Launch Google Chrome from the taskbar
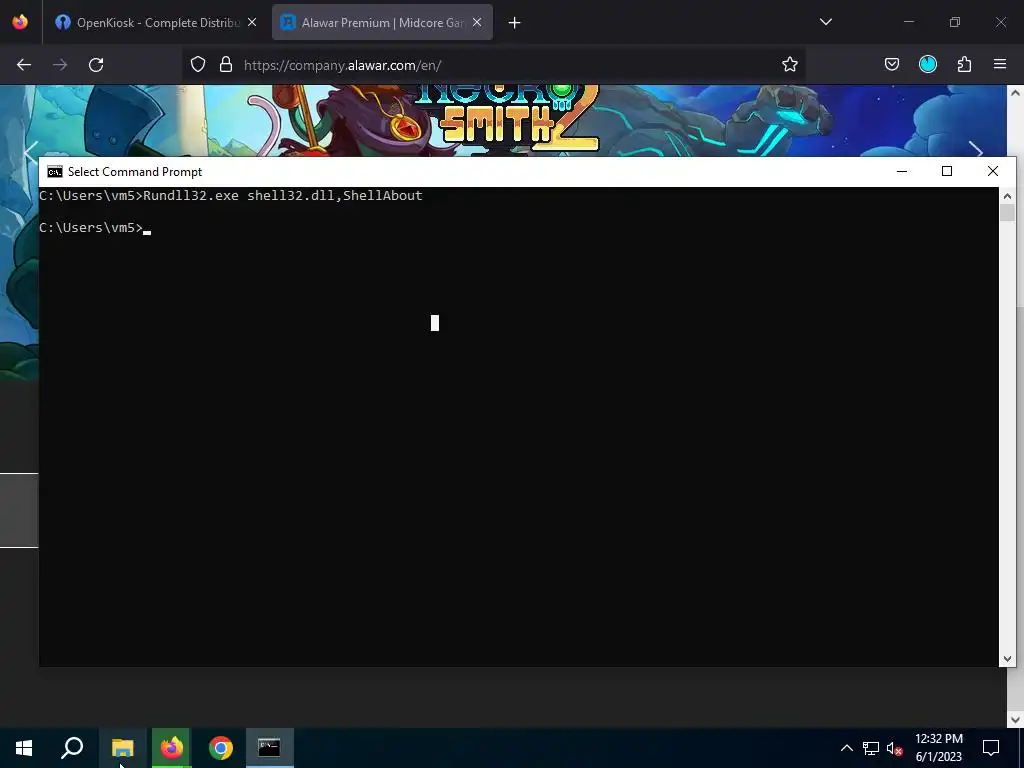 [x=221, y=748]
